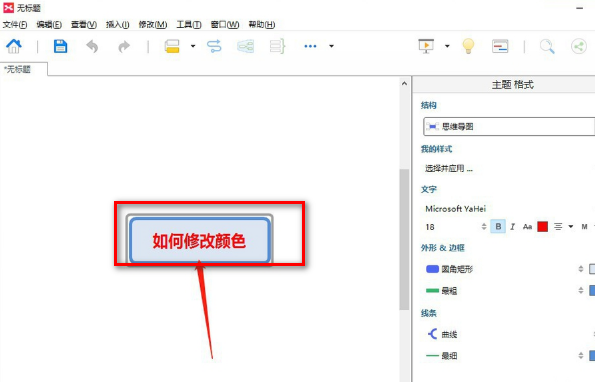595x382 pixels.
Task: Open the Microsoft YaHei font selector
Action: pyautogui.click(x=455, y=209)
